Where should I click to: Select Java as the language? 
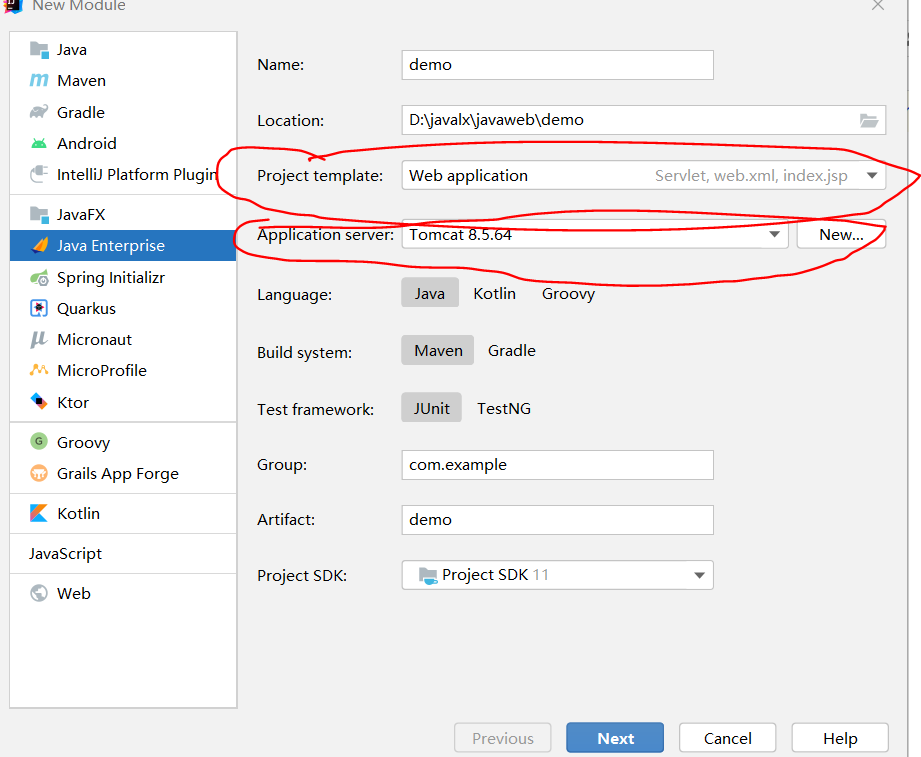(430, 292)
